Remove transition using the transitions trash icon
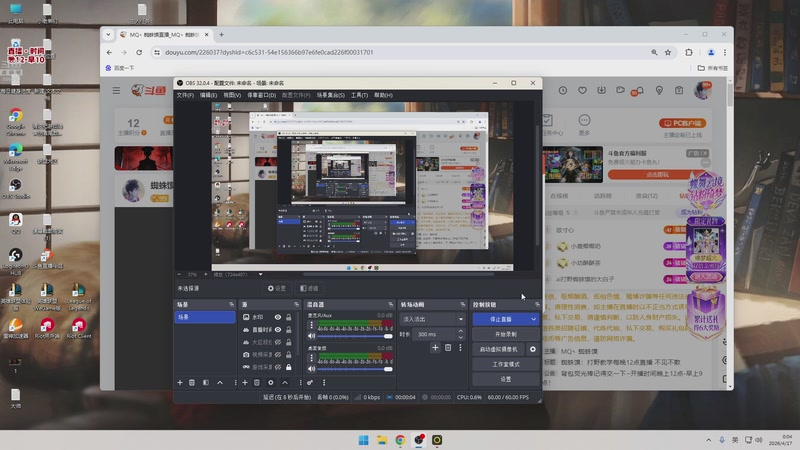Image resolution: width=800 pixels, height=450 pixels. point(448,347)
